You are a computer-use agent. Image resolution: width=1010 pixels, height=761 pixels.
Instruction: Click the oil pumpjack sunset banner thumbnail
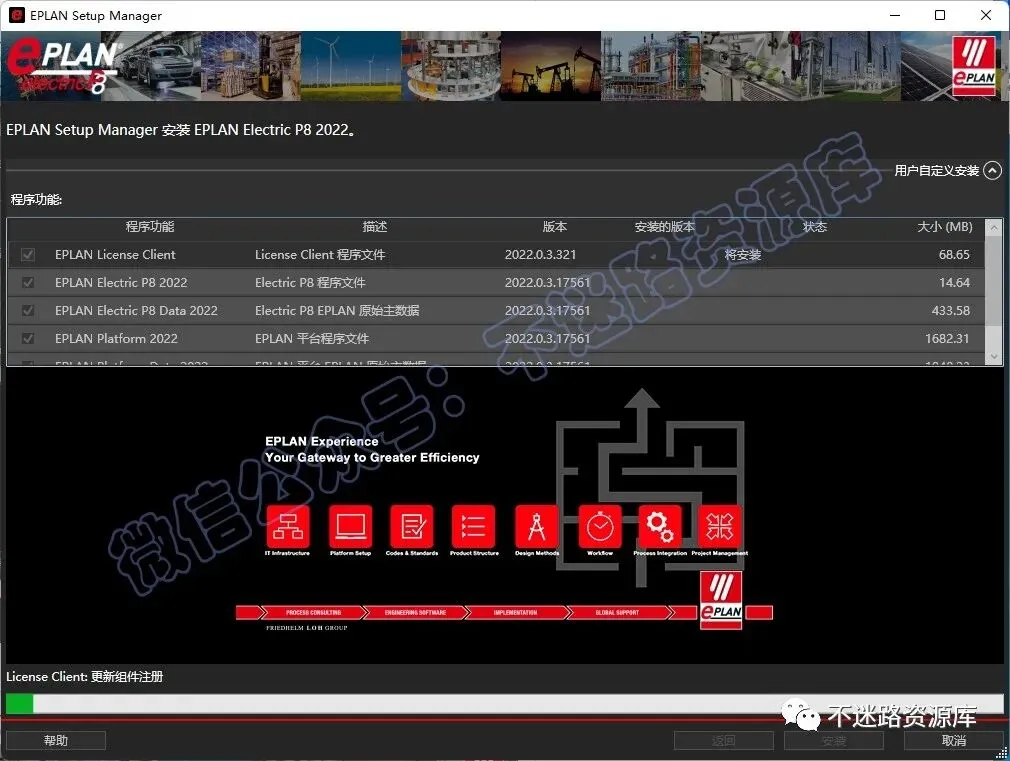551,66
